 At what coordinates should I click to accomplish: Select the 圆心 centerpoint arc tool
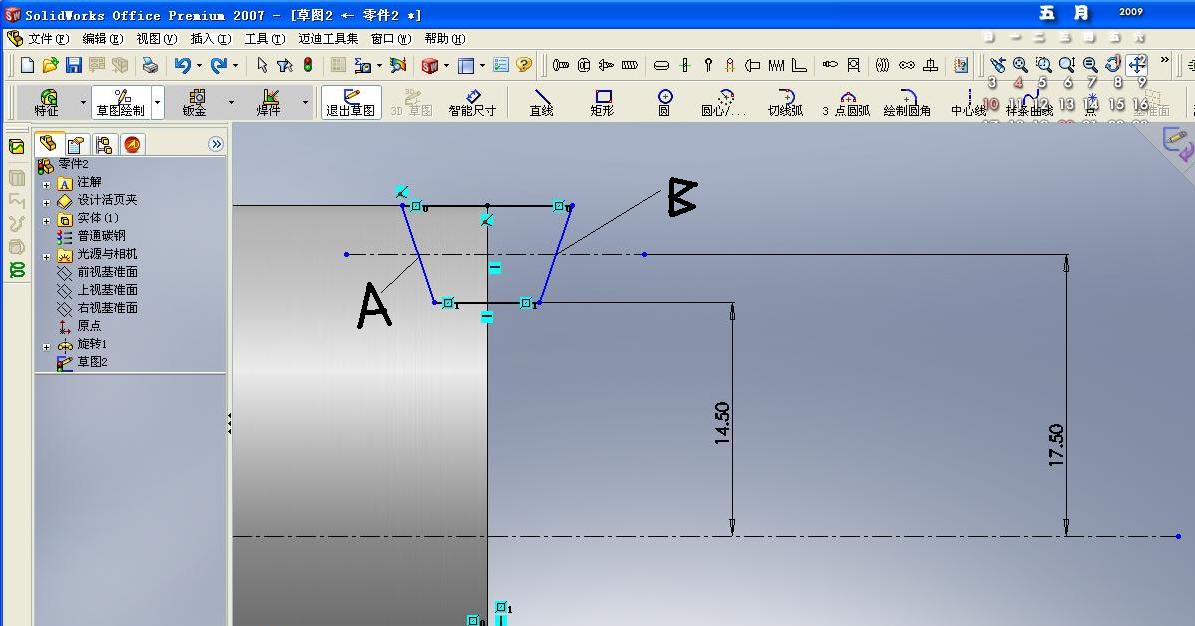pyautogui.click(x=724, y=102)
